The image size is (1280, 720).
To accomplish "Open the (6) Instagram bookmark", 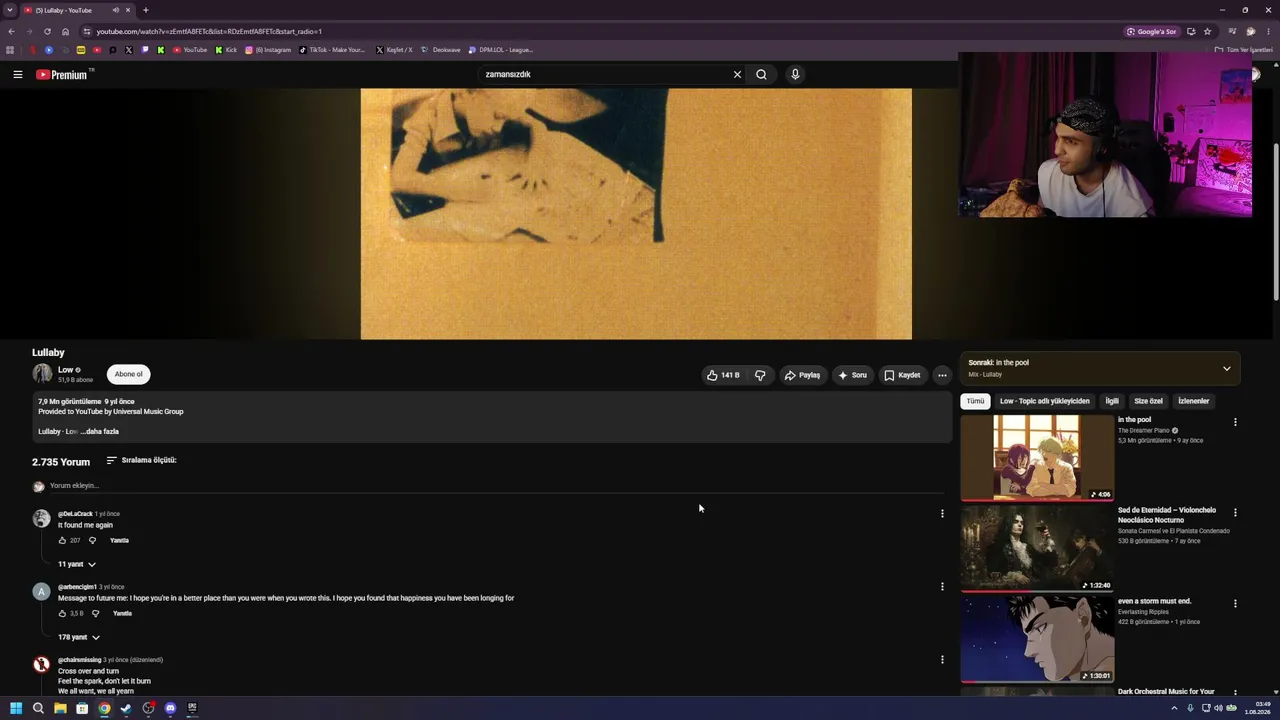I will pos(268,50).
